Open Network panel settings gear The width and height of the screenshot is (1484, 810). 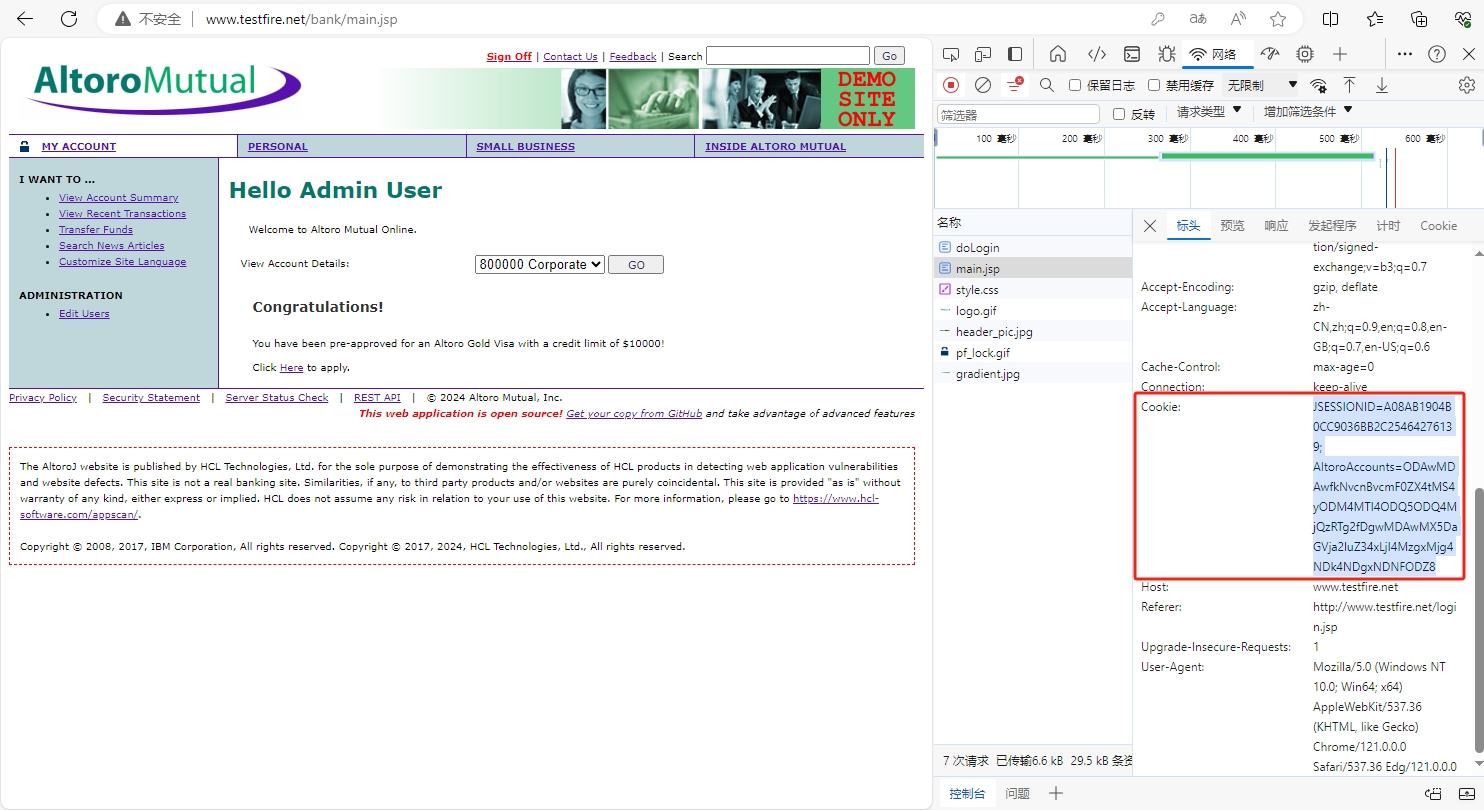point(1467,85)
